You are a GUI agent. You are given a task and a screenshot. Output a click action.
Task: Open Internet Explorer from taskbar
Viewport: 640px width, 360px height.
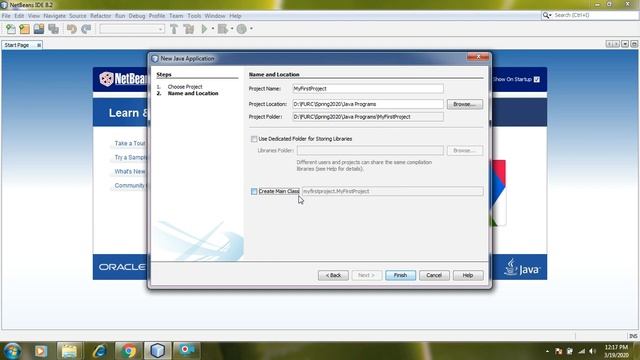point(99,351)
